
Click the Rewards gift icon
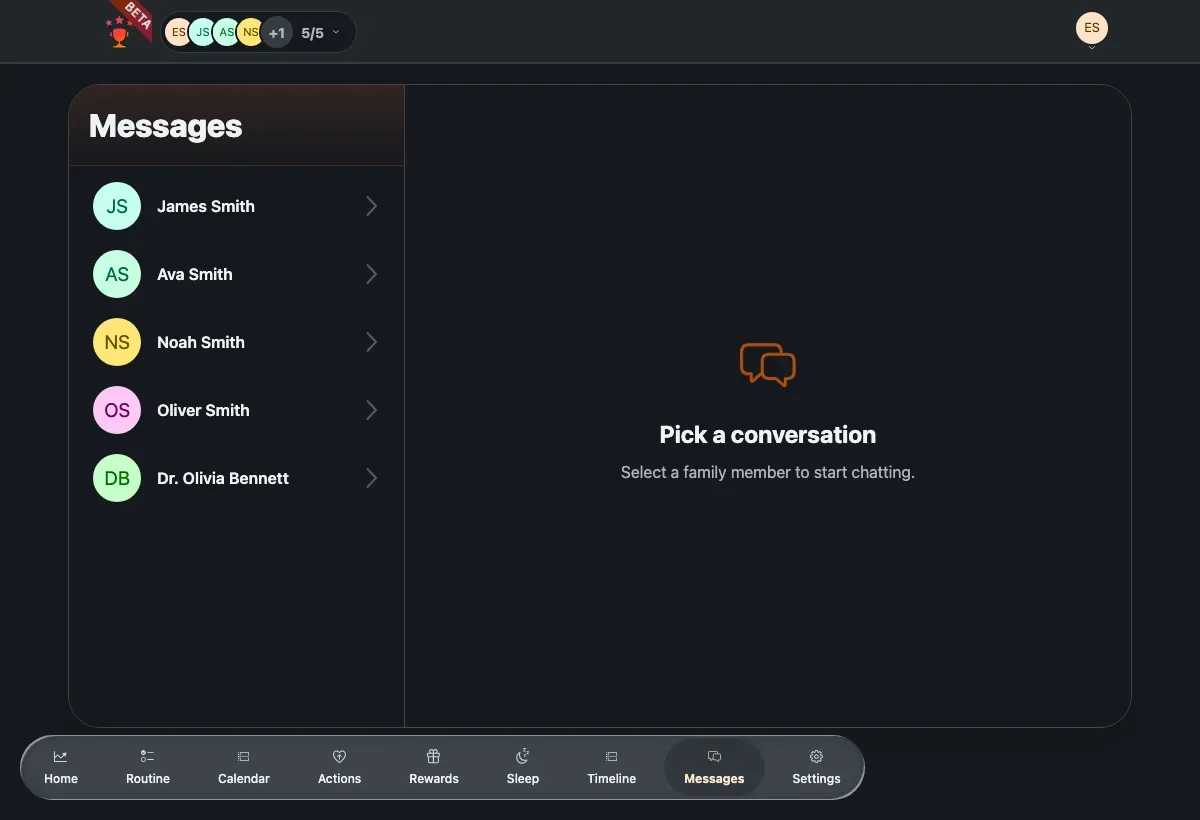[434, 756]
